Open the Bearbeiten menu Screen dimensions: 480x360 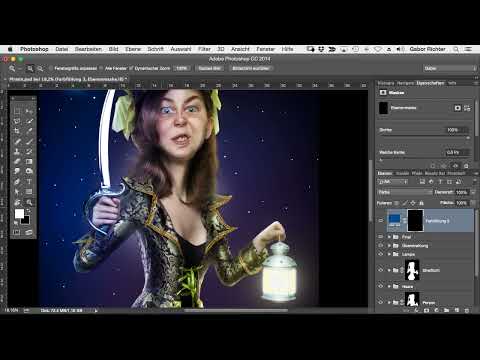click(88, 49)
